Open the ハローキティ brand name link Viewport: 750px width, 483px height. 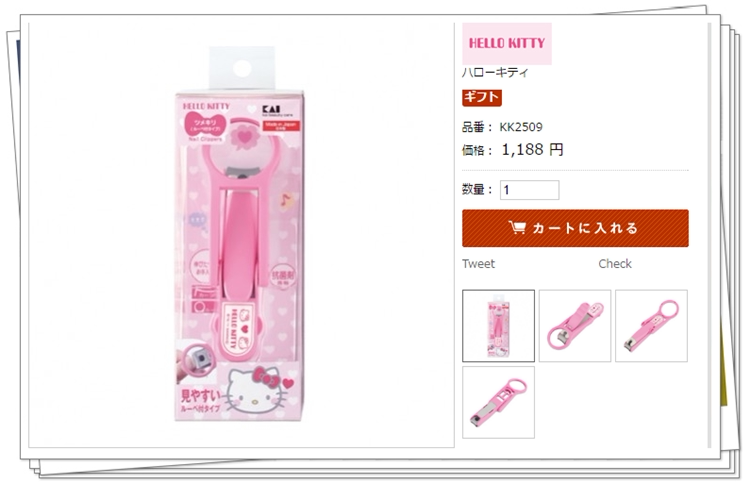click(x=495, y=73)
